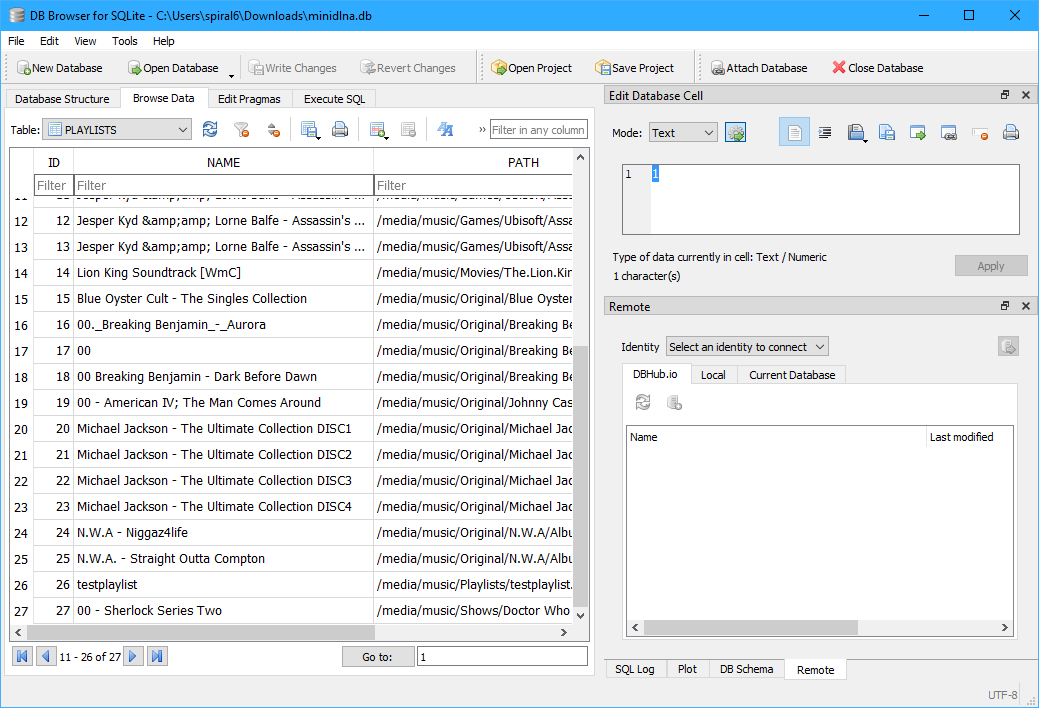Toggle word wrap page icon in cell editor

[x=794, y=133]
